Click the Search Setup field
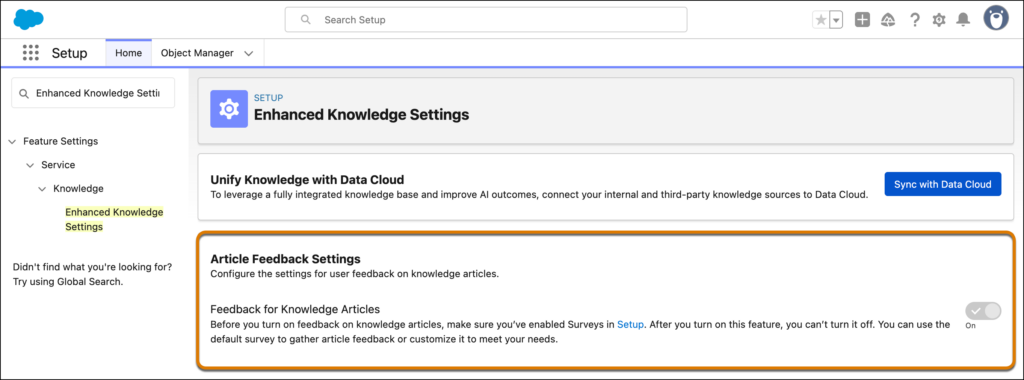This screenshot has height=380, width=1024. click(486, 20)
